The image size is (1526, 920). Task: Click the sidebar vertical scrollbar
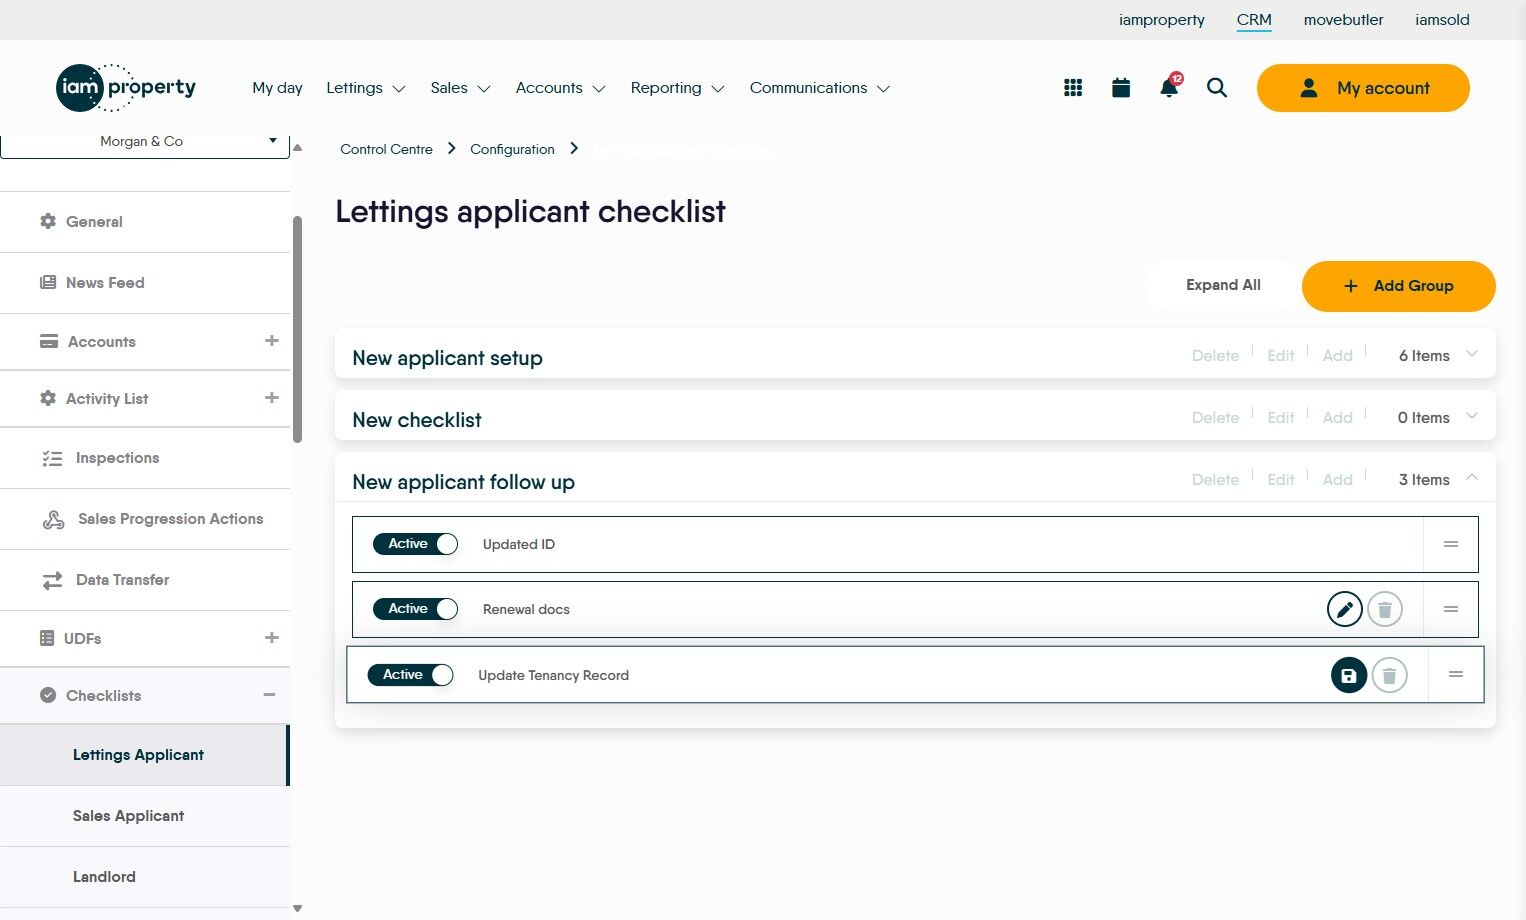coord(297,330)
